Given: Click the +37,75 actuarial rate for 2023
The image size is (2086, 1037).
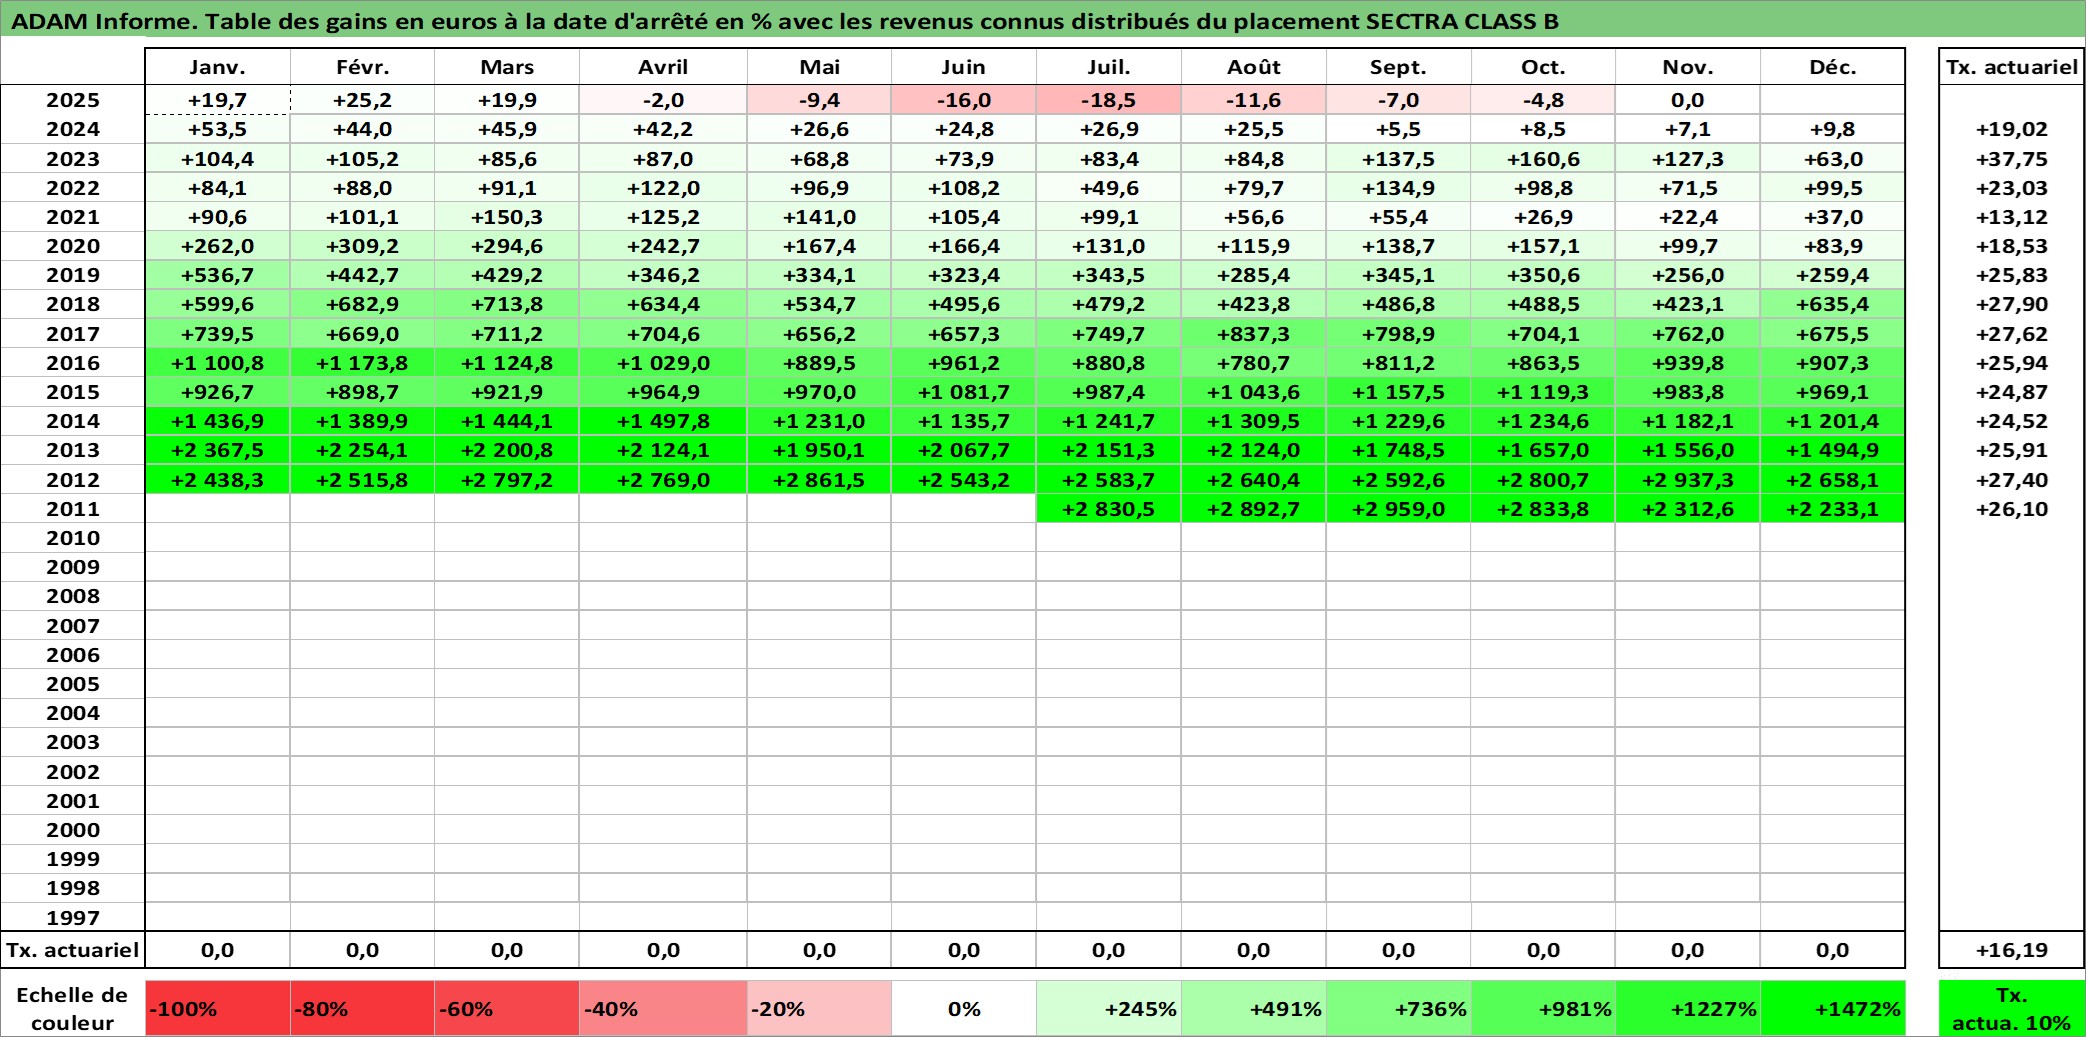Looking at the screenshot, I should tap(2012, 159).
